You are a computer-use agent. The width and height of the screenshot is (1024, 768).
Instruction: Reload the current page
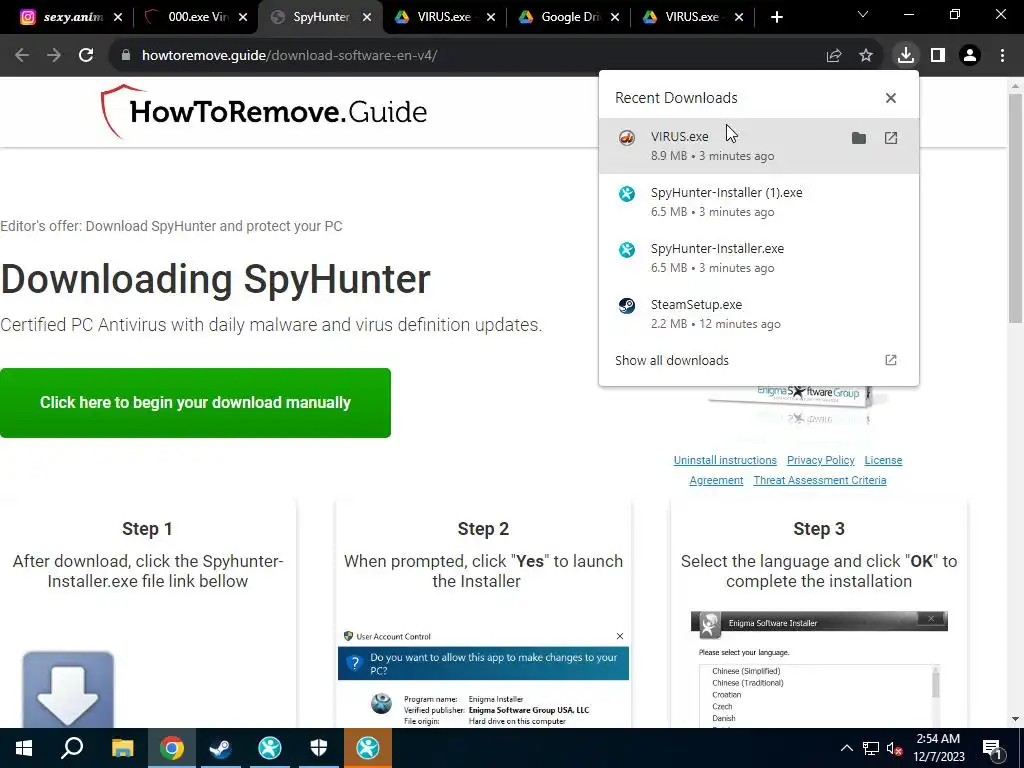pos(86,56)
